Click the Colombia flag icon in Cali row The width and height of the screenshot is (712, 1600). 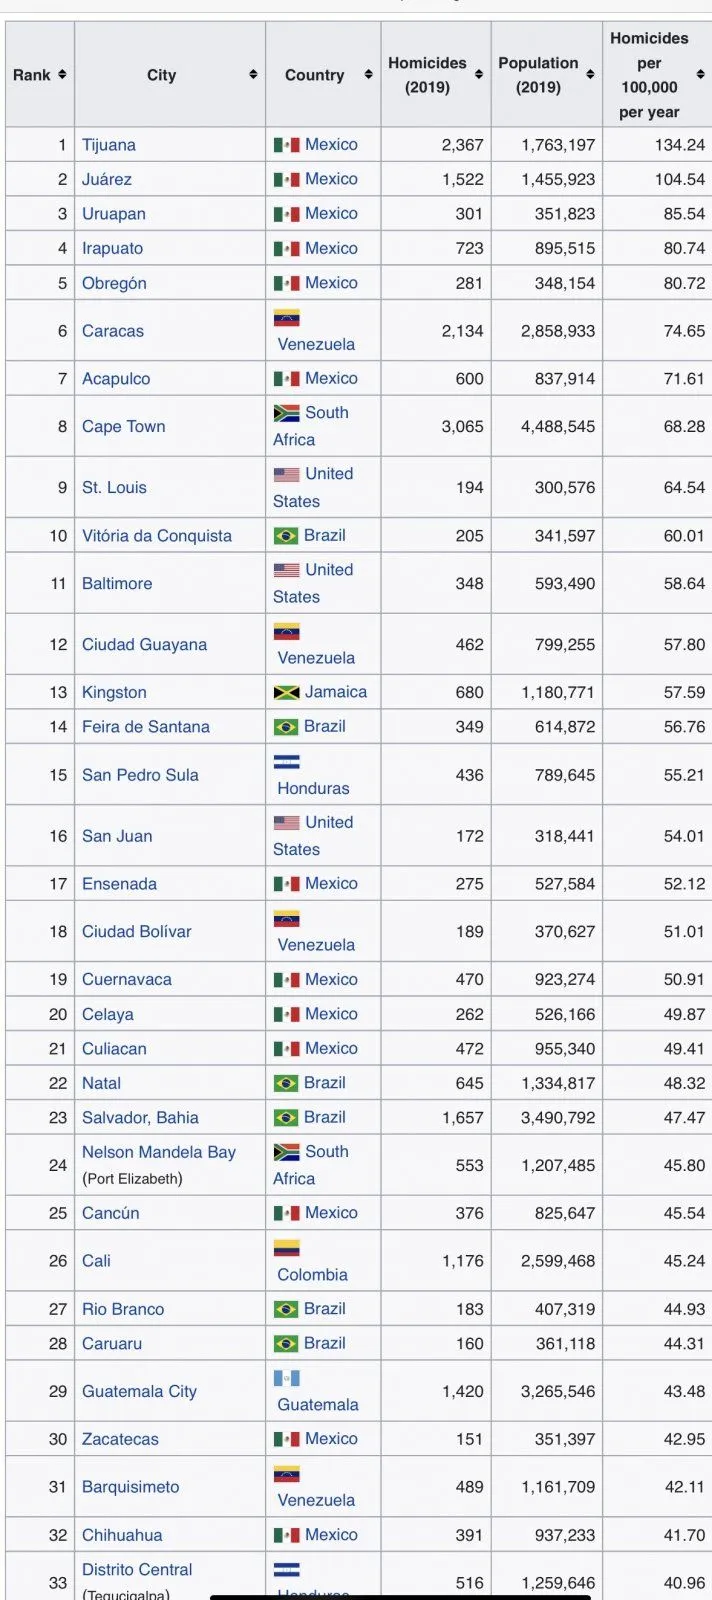[286, 1248]
